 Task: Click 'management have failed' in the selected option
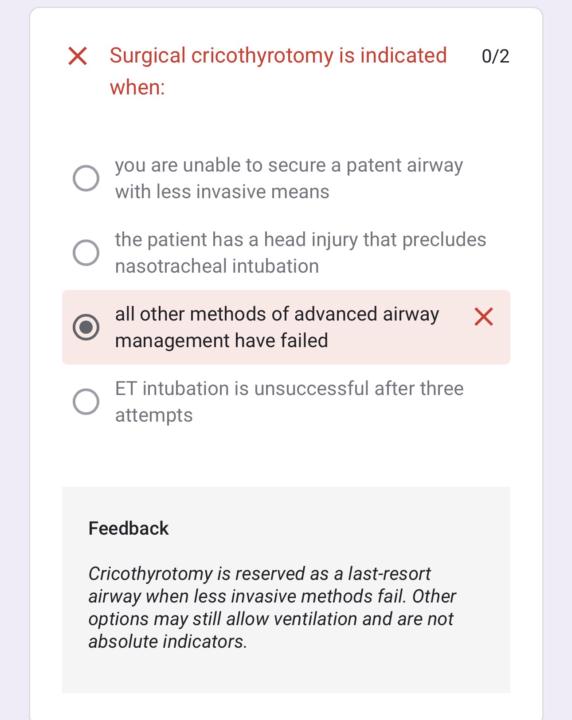[221, 341]
